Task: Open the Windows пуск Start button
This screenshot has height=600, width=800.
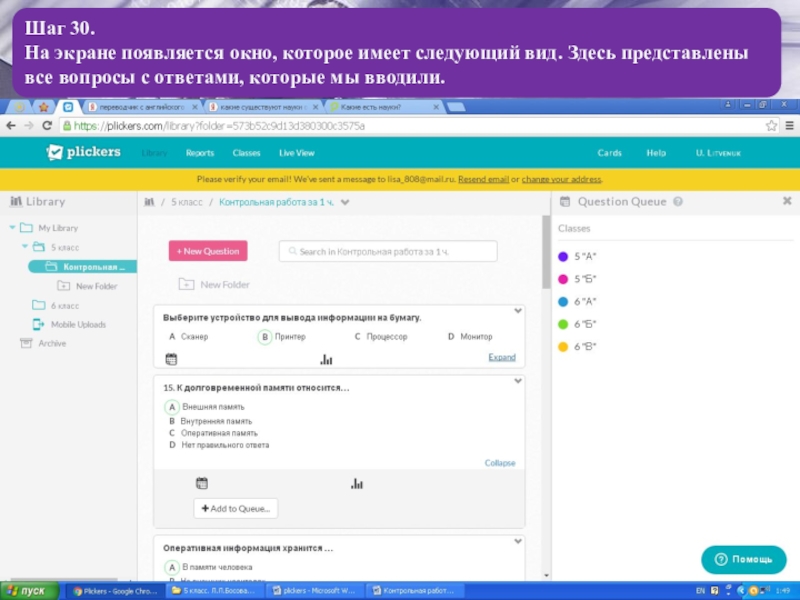Action: tap(29, 591)
